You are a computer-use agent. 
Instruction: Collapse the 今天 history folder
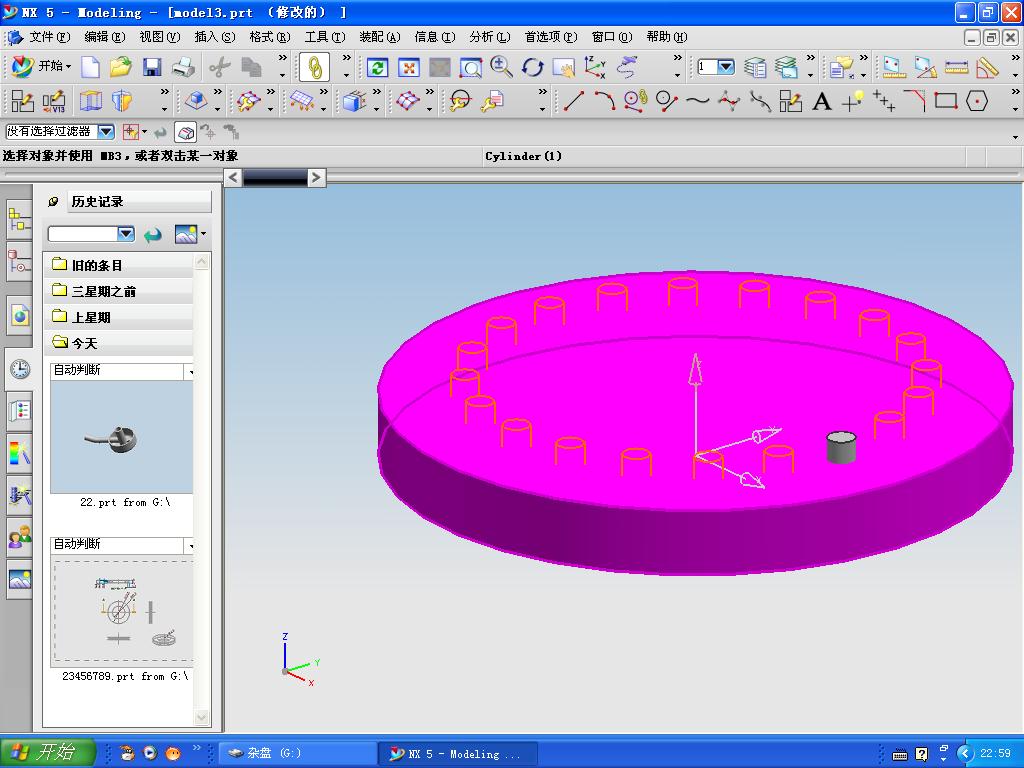click(118, 343)
